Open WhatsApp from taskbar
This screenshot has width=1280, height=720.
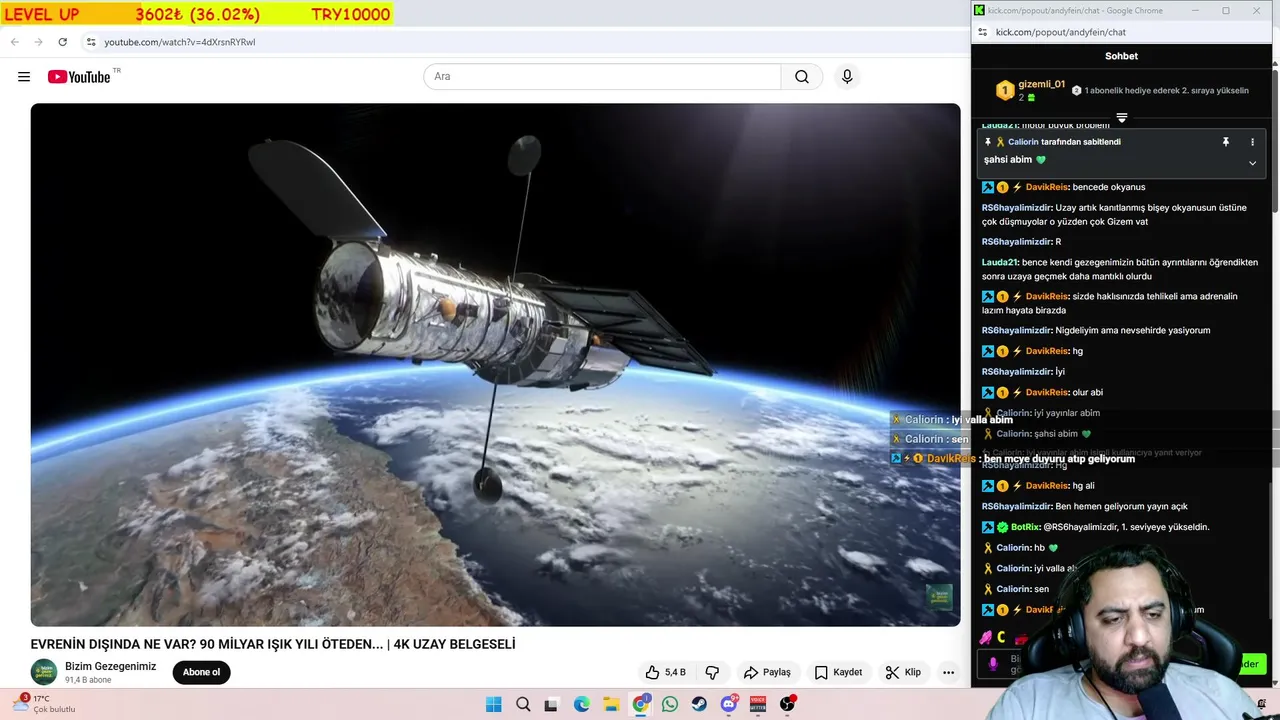(x=670, y=704)
